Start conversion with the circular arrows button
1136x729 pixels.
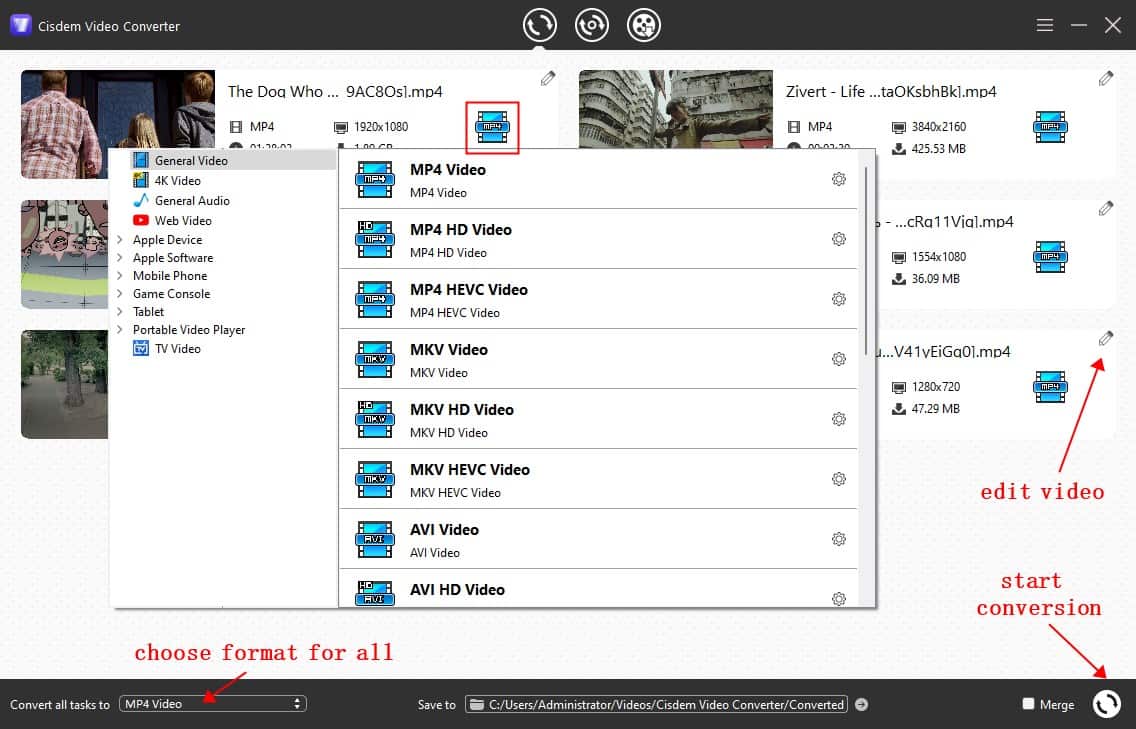point(1106,704)
